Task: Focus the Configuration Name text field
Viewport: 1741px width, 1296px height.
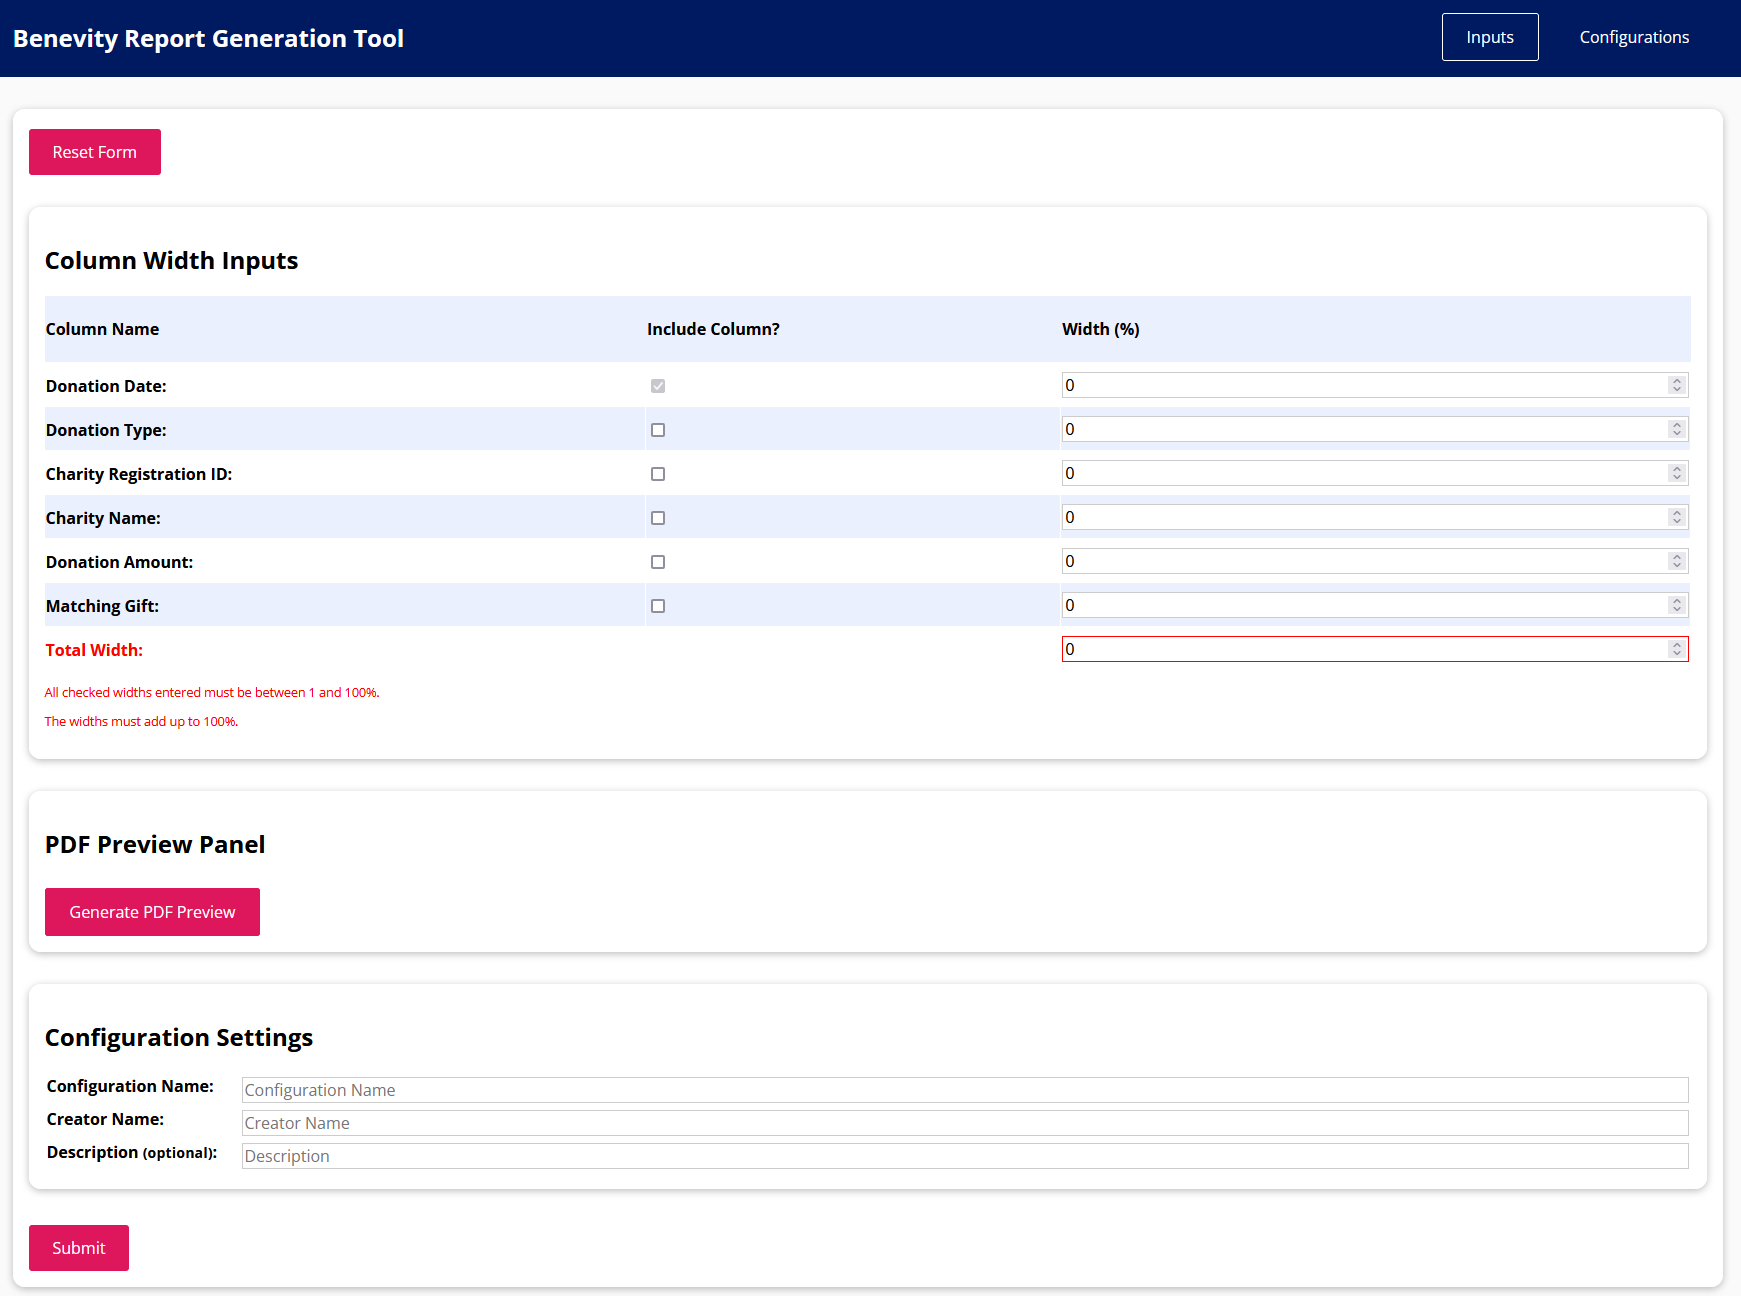Action: (965, 1090)
